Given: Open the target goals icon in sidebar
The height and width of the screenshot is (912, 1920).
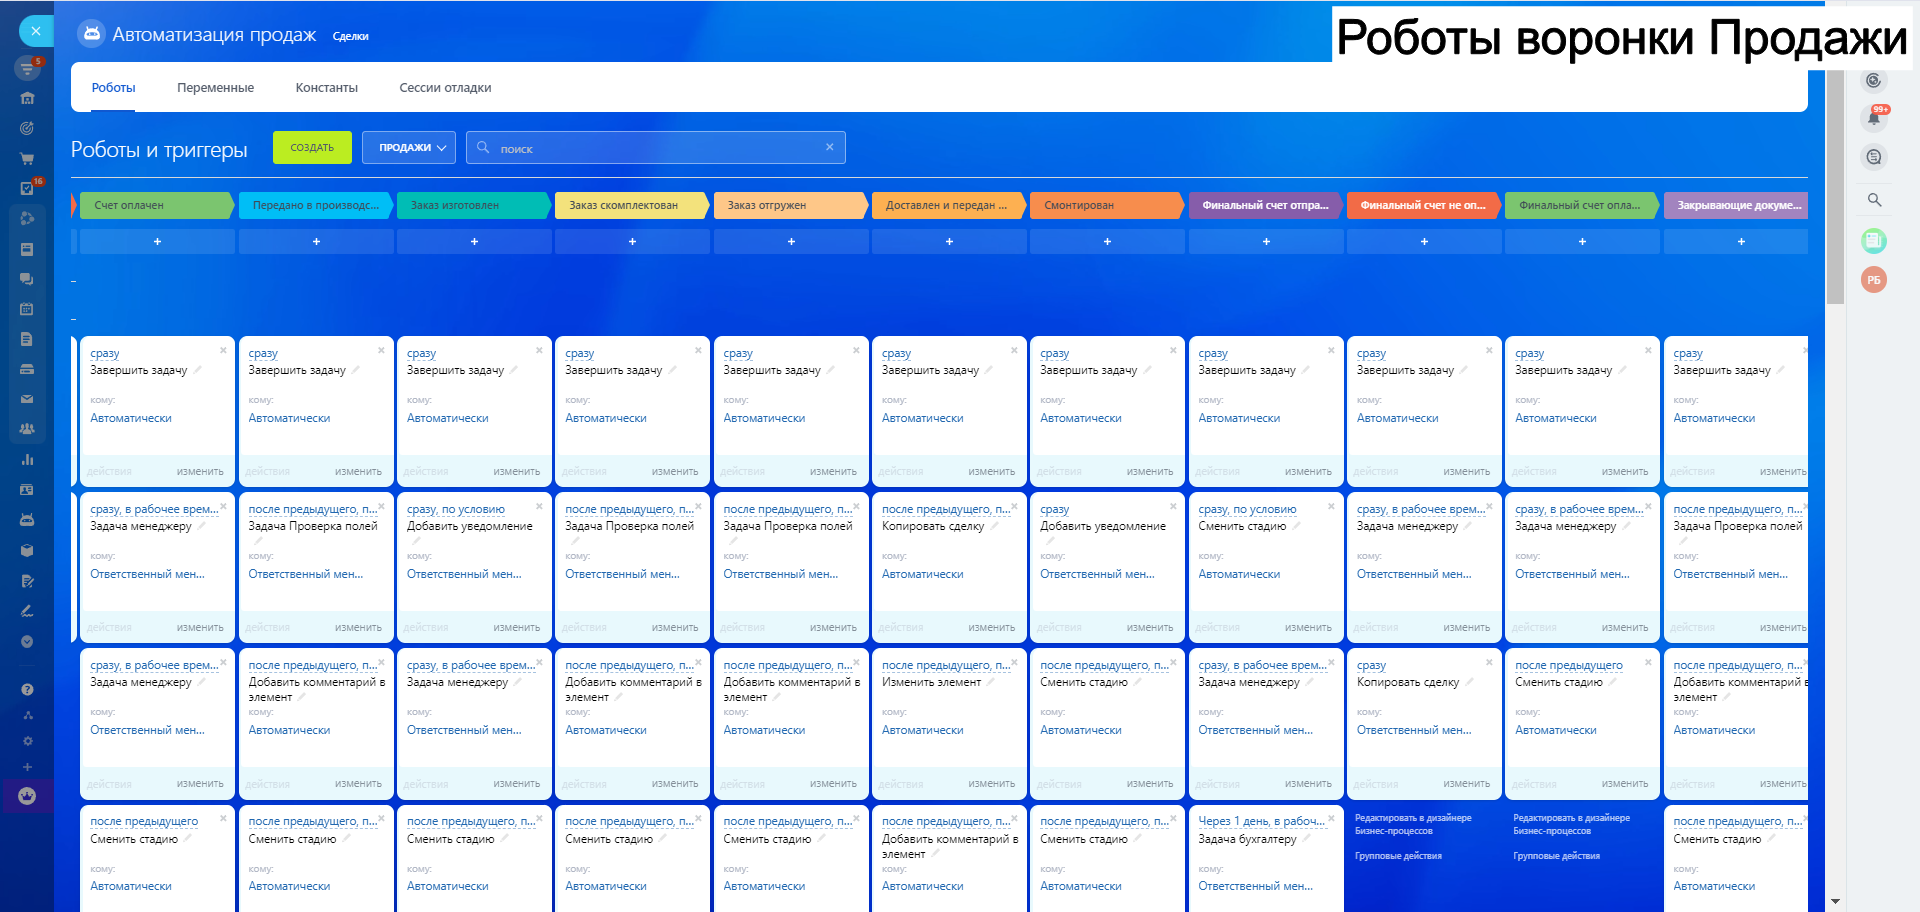Looking at the screenshot, I should 27,128.
